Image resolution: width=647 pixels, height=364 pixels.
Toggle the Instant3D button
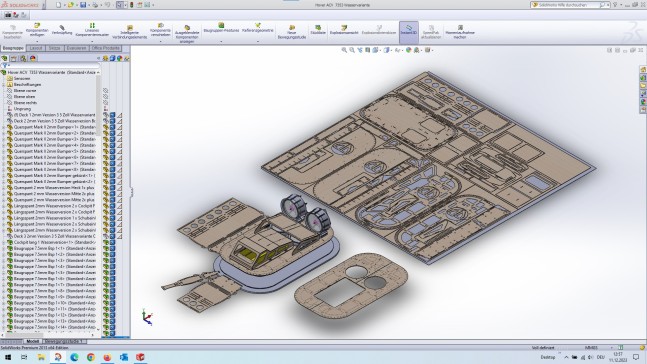[409, 32]
